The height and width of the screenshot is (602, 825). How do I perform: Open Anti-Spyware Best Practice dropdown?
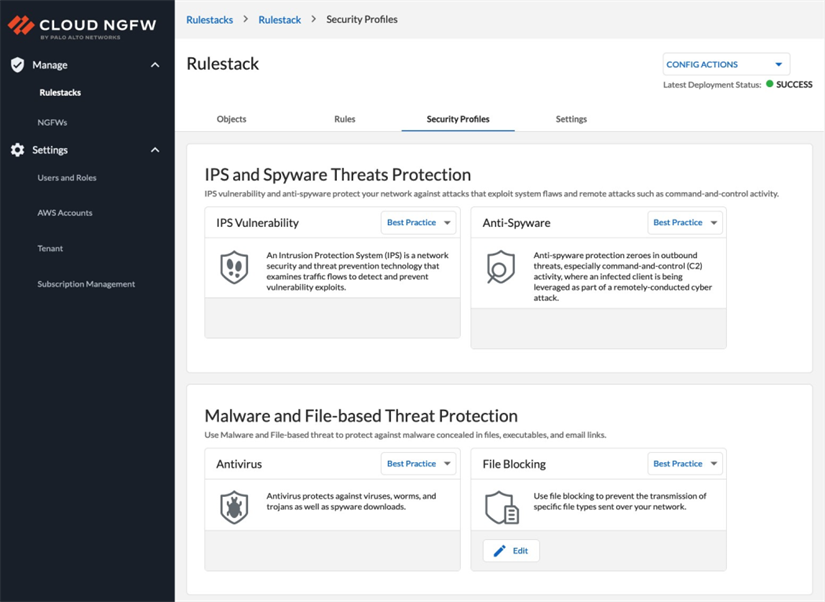click(x=685, y=223)
